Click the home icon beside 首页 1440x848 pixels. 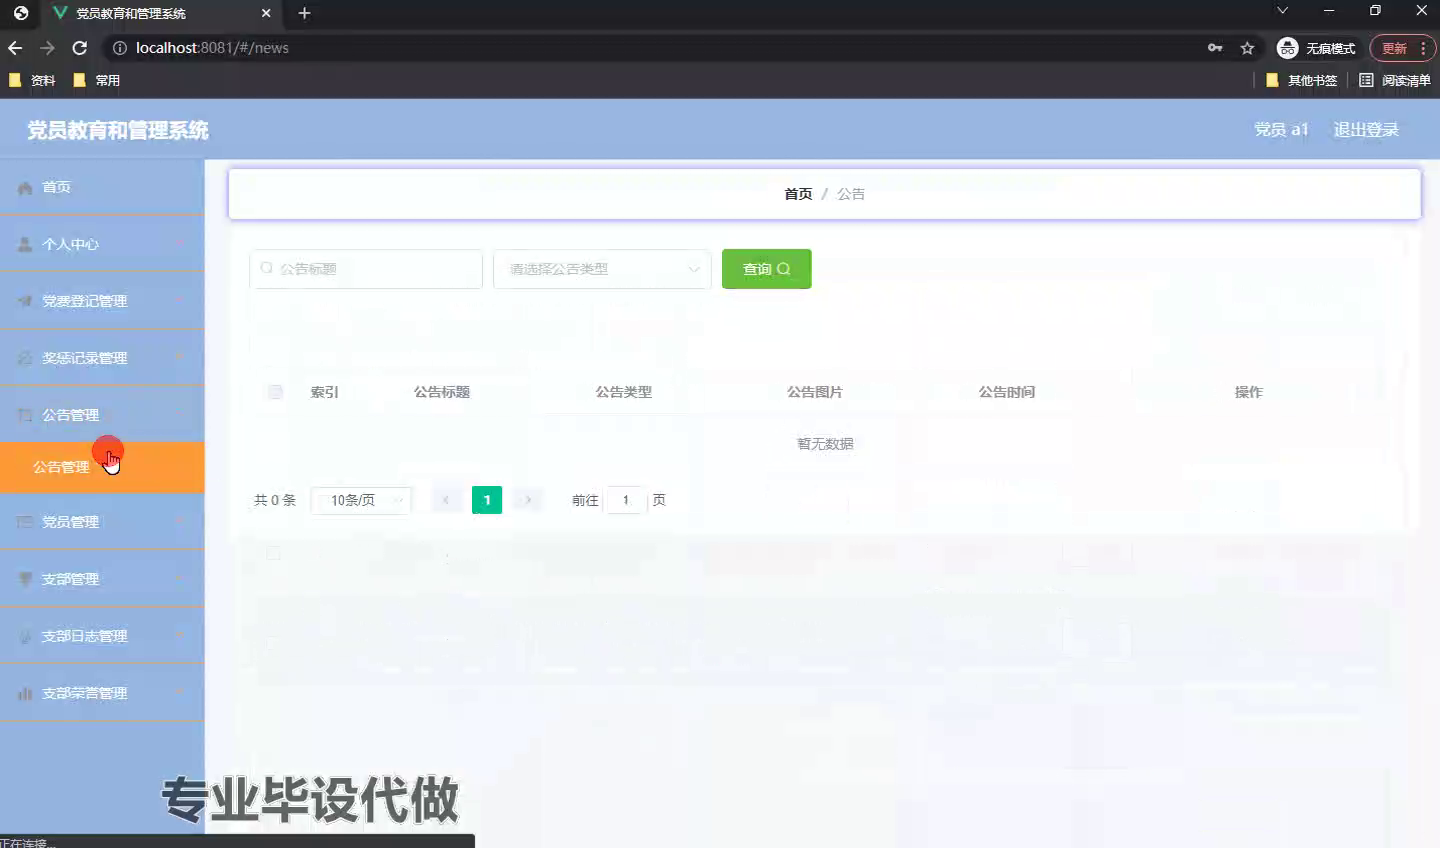(x=25, y=188)
